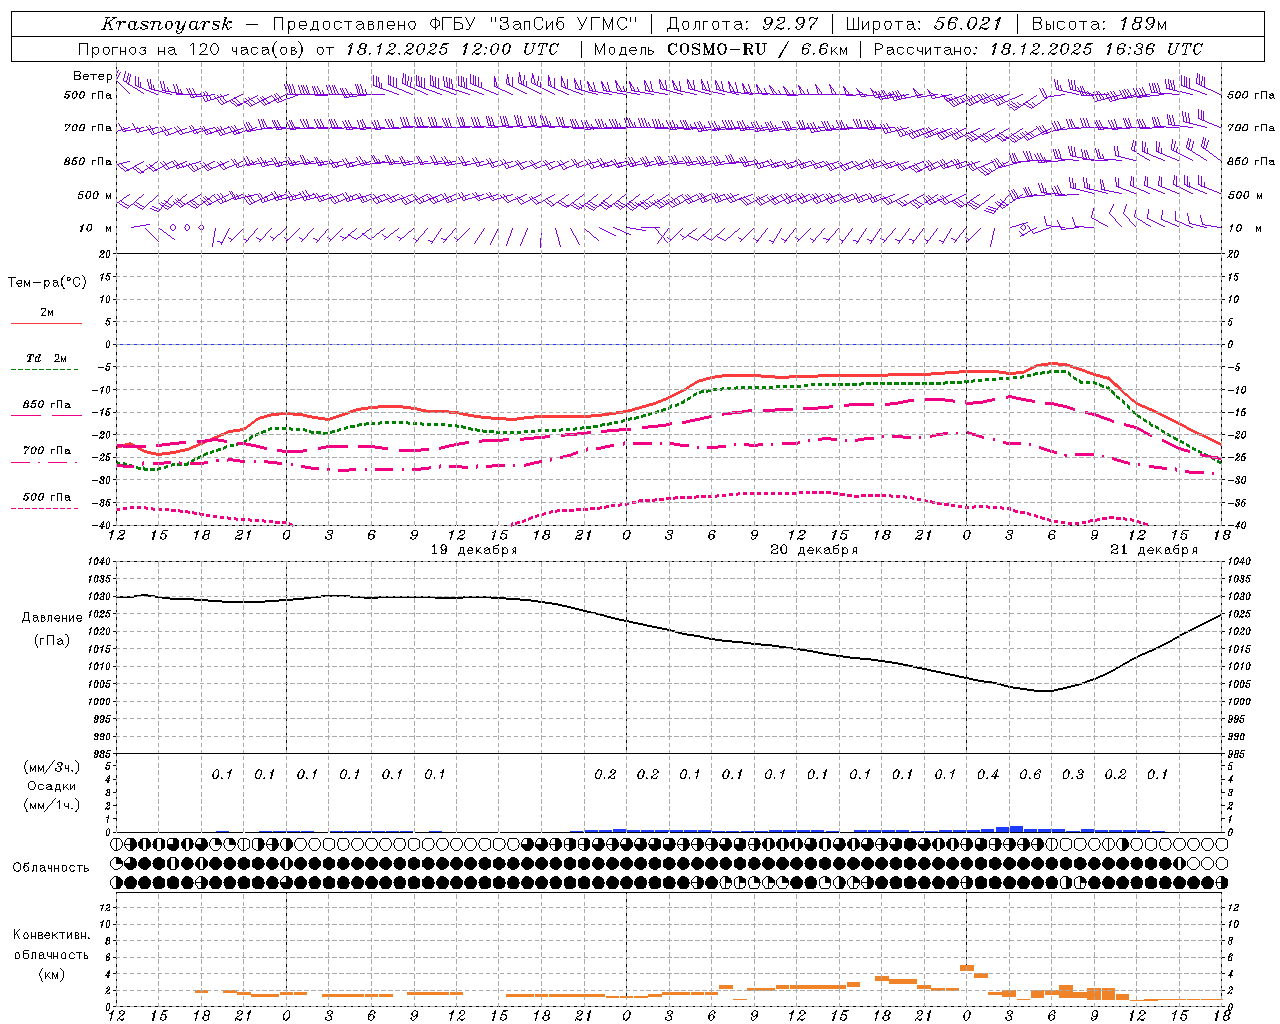Click the "Широта: 56.021" latitude value
The image size is (1280, 1024).
[924, 24]
